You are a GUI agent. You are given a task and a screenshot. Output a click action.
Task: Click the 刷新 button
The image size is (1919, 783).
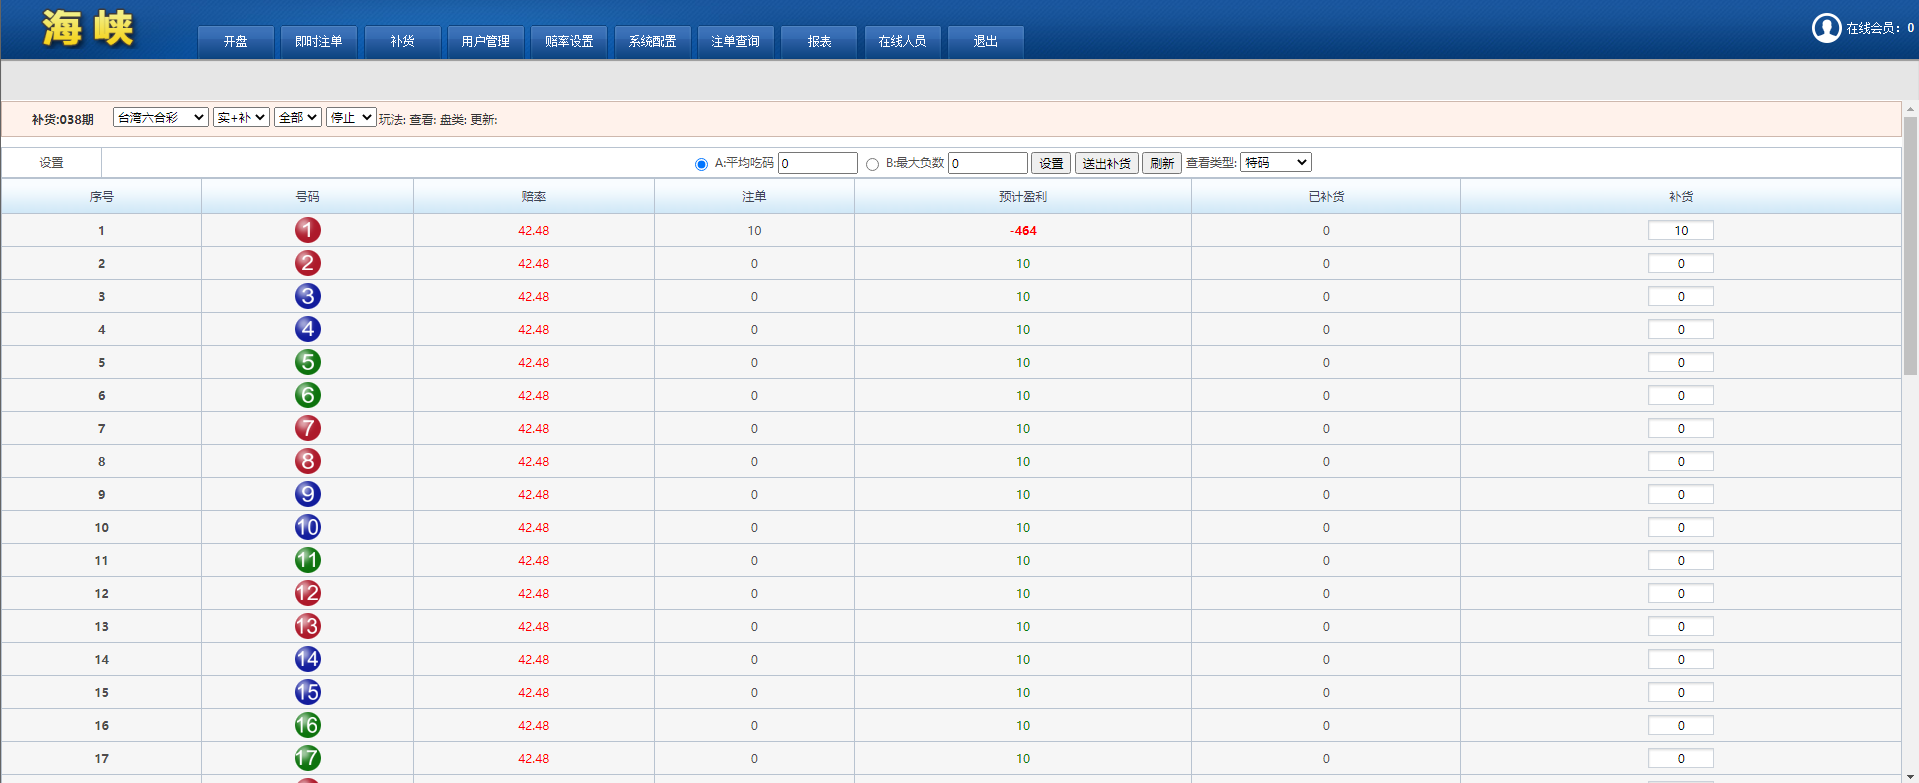[1161, 163]
